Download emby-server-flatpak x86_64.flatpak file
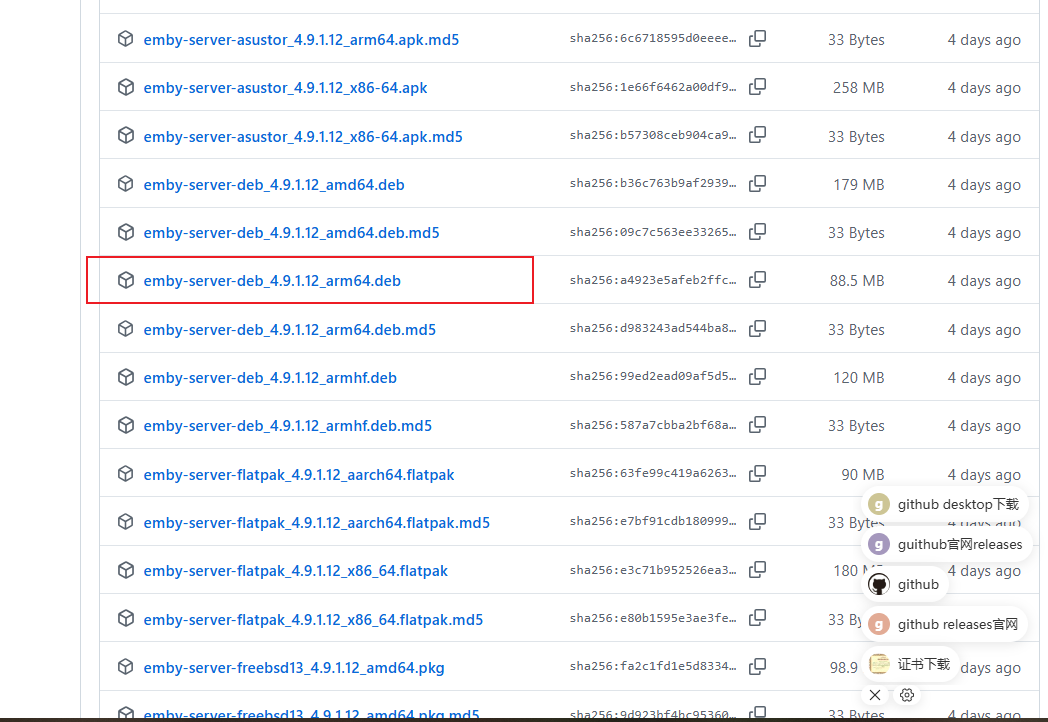Viewport: 1048px width, 722px height. pos(295,571)
